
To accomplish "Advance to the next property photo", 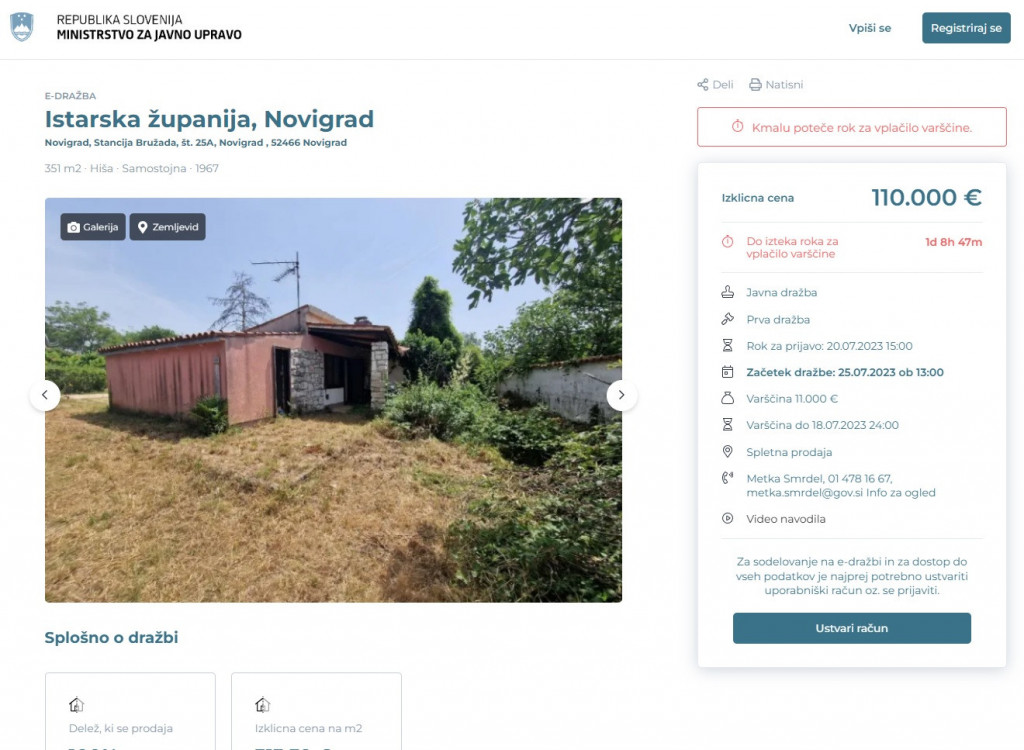I will pos(622,395).
